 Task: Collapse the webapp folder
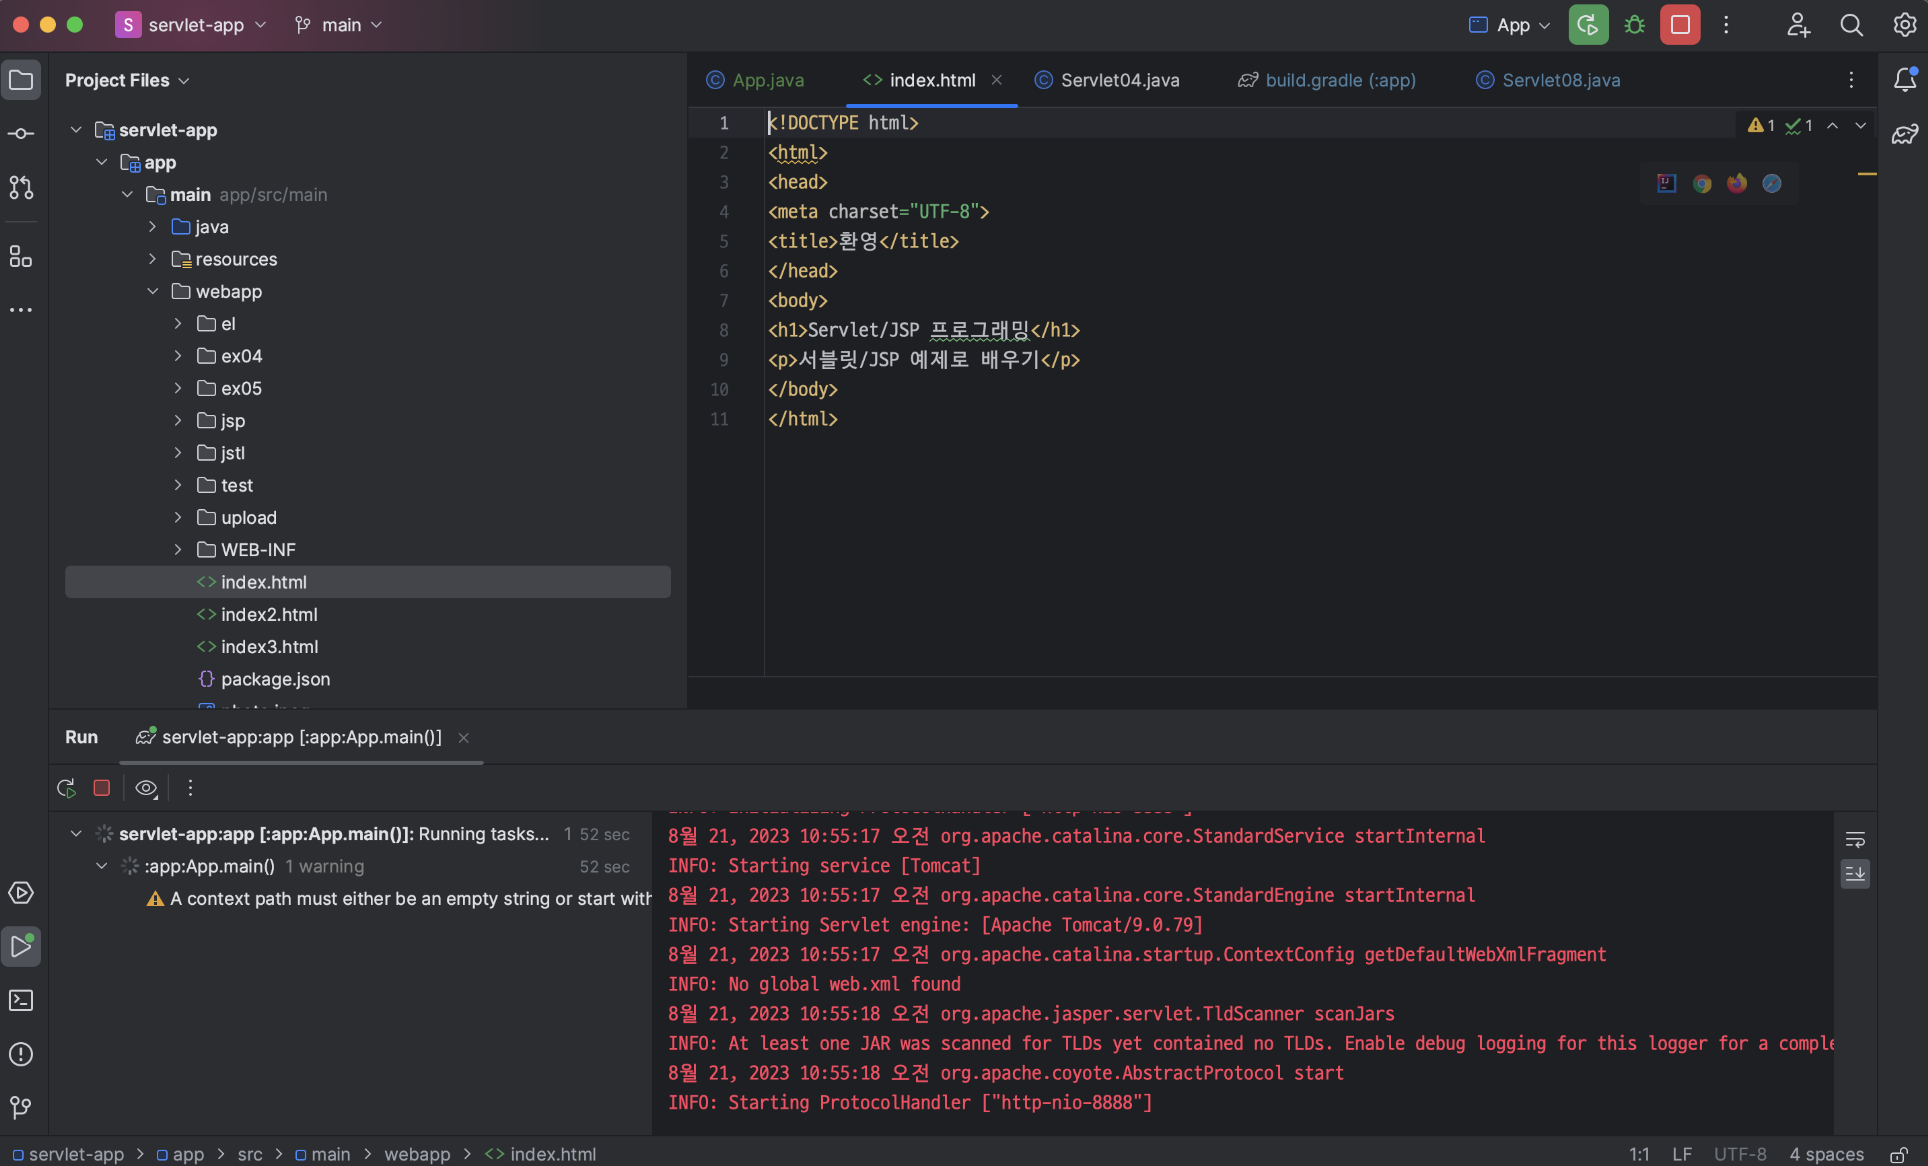(x=152, y=291)
